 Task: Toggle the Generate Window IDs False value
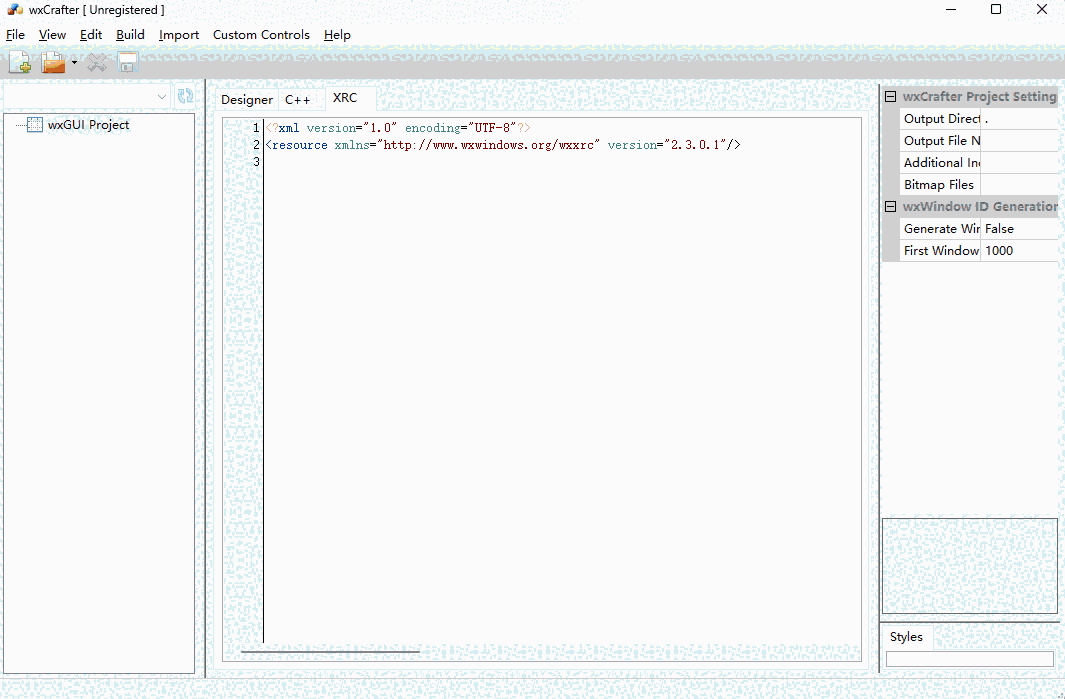[1018, 229]
